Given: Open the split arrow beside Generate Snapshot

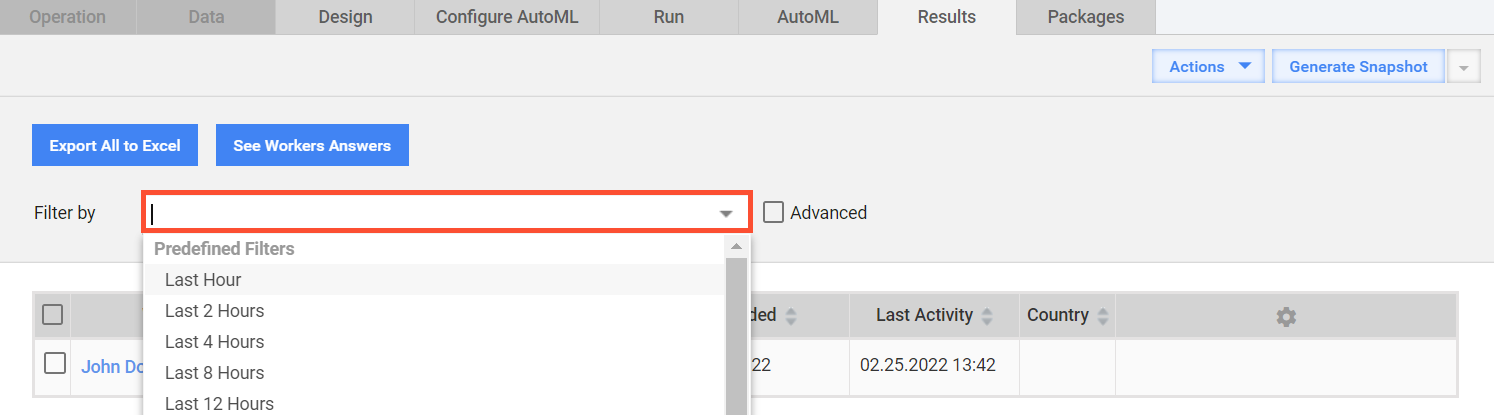Looking at the screenshot, I should [x=1464, y=67].
